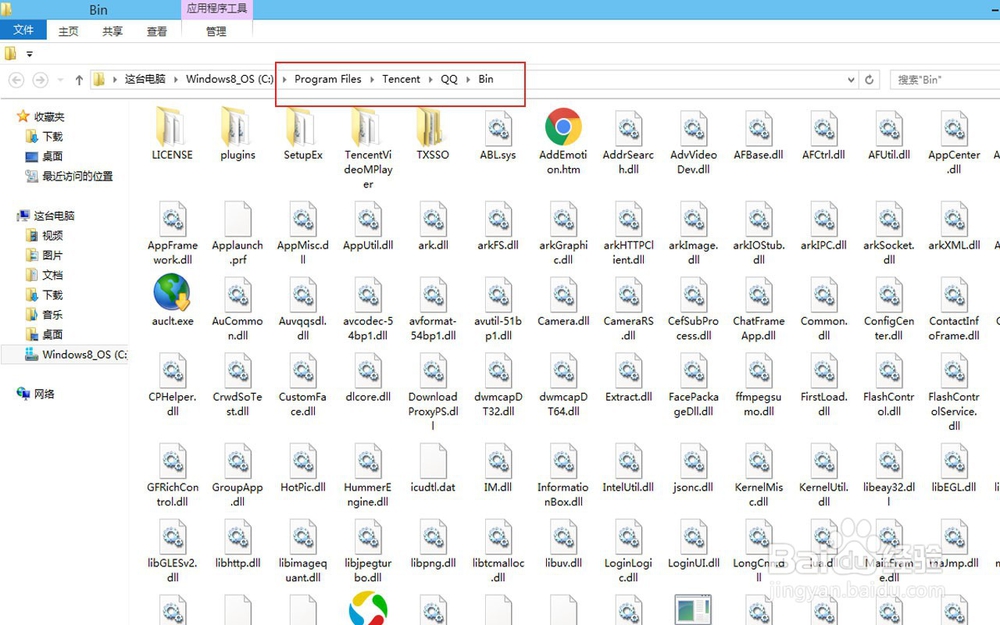1000x625 pixels.
Task: Open the 查看 ribbon tab
Action: click(x=157, y=31)
